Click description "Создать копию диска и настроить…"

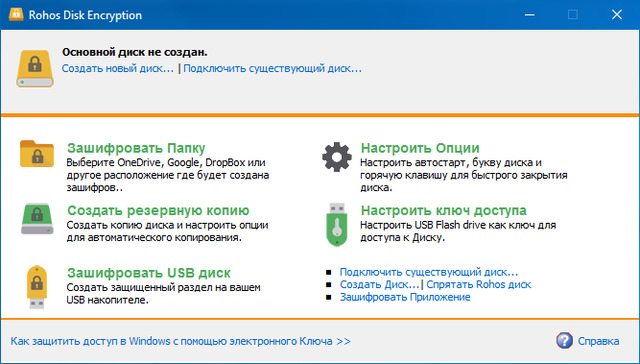pyautogui.click(x=167, y=231)
